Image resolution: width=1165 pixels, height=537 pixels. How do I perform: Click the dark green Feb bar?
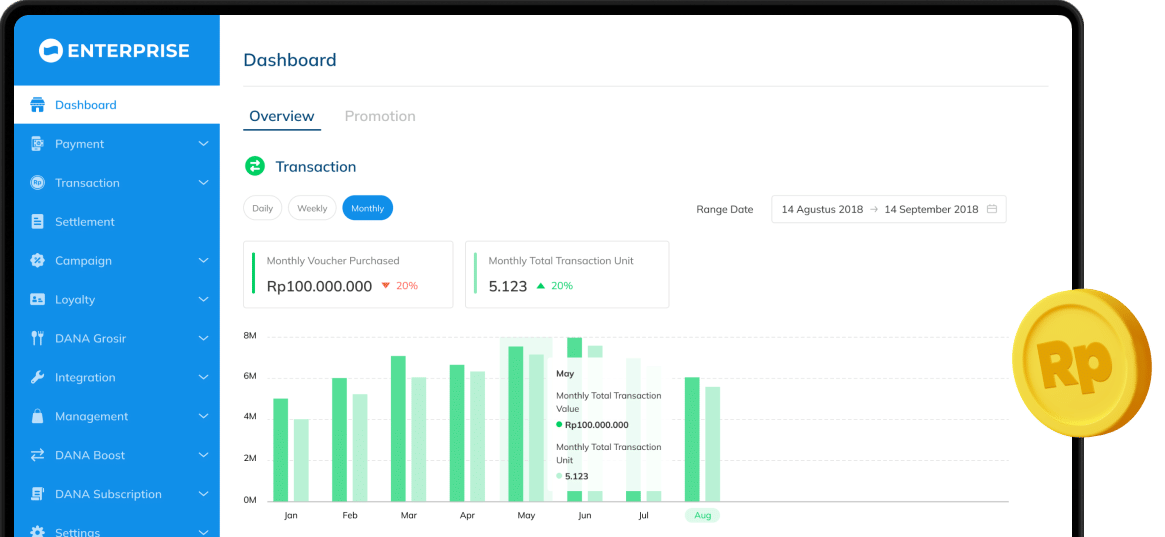[340, 439]
